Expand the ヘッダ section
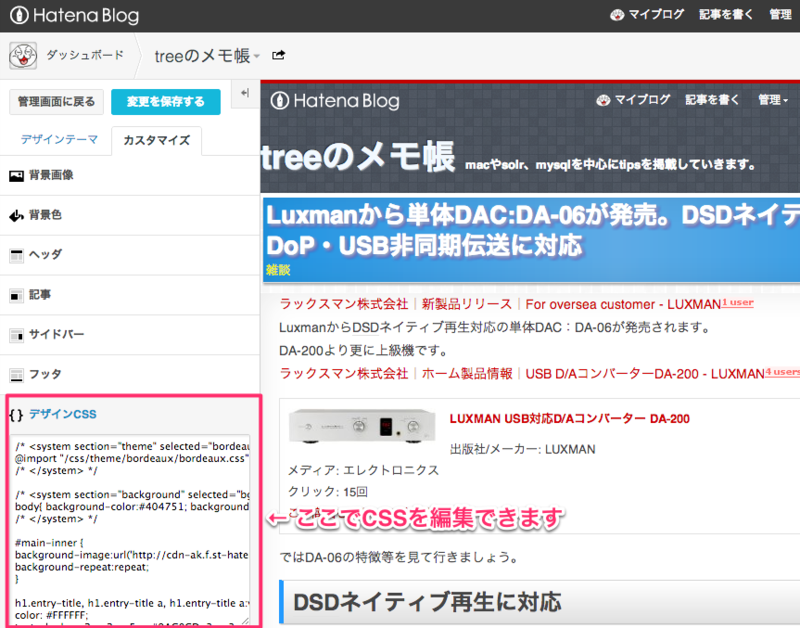Screen dimensions: 800x628 (x=130, y=255)
